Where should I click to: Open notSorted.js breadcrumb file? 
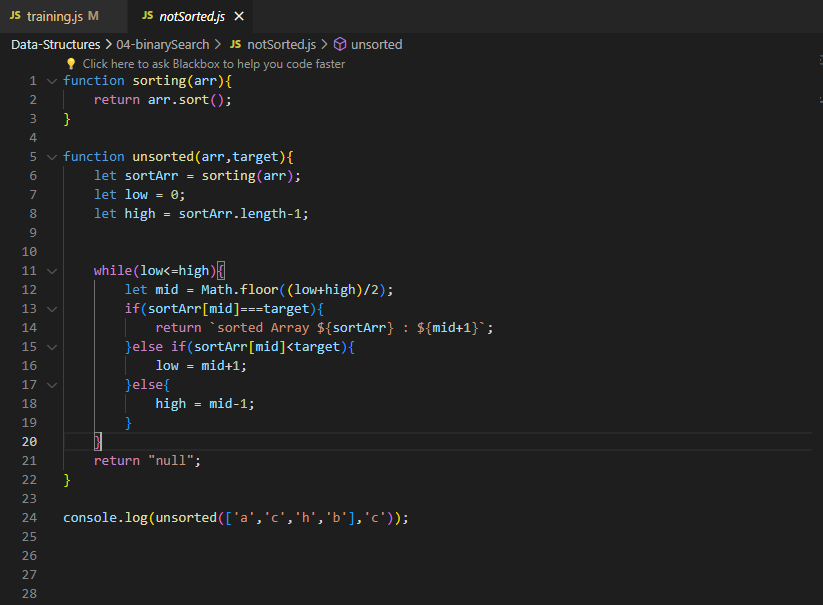click(x=281, y=45)
